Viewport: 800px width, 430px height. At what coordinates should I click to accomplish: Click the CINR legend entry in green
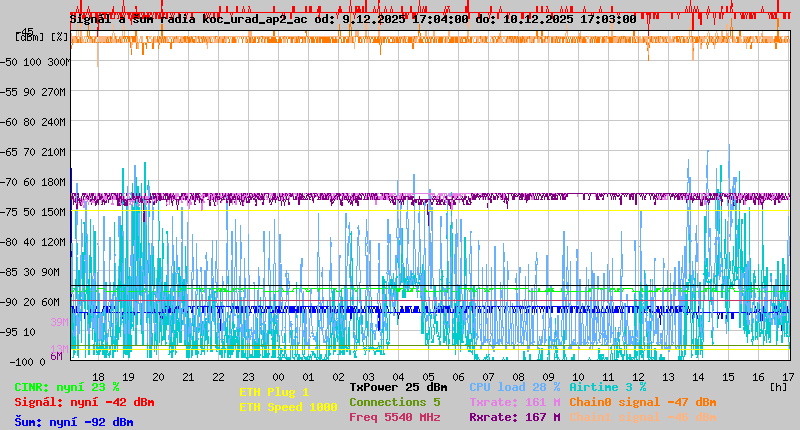pos(67,387)
